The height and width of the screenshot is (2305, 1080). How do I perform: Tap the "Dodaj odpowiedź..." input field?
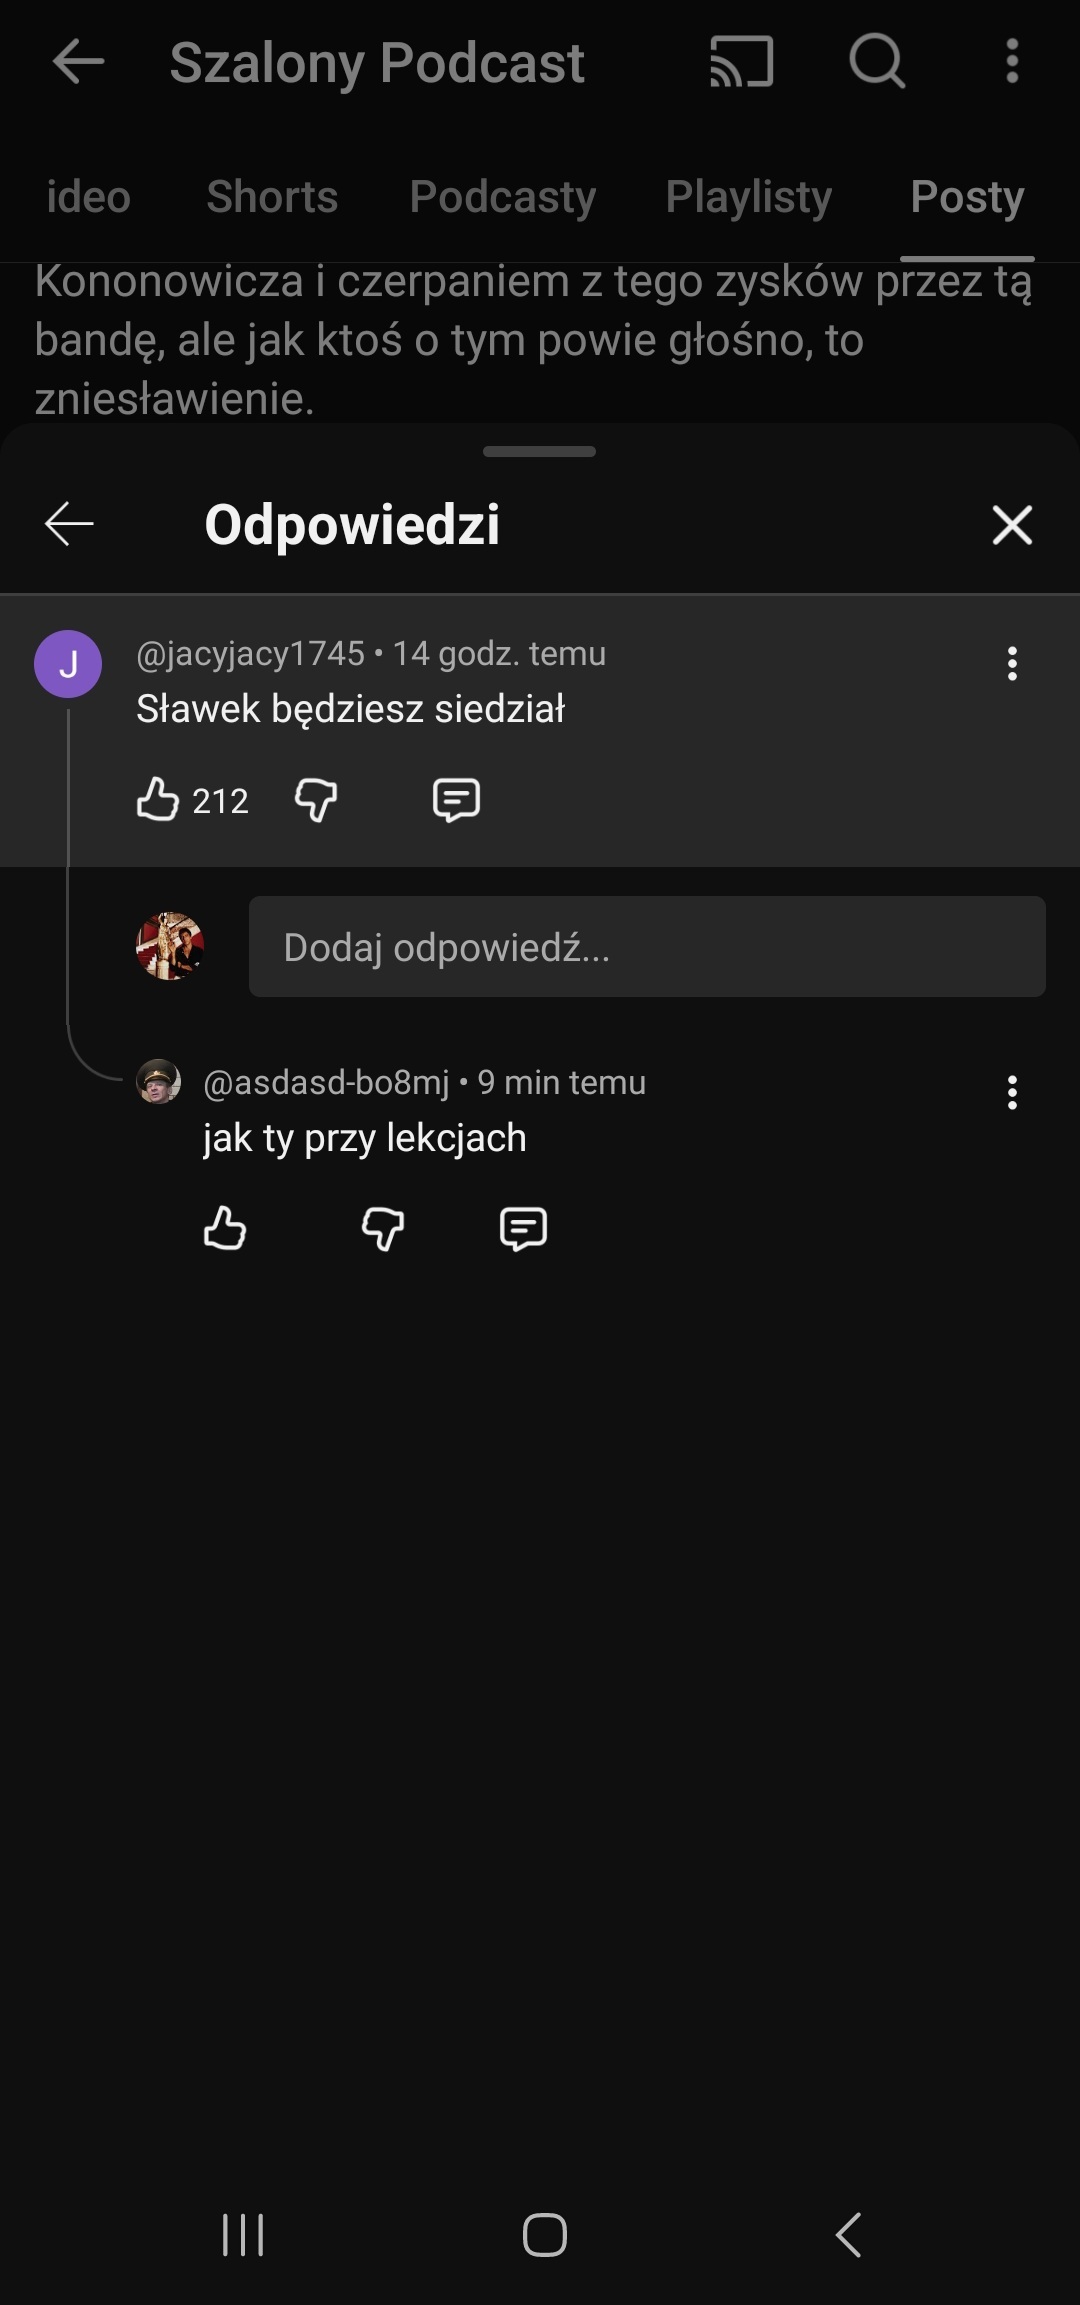point(646,946)
